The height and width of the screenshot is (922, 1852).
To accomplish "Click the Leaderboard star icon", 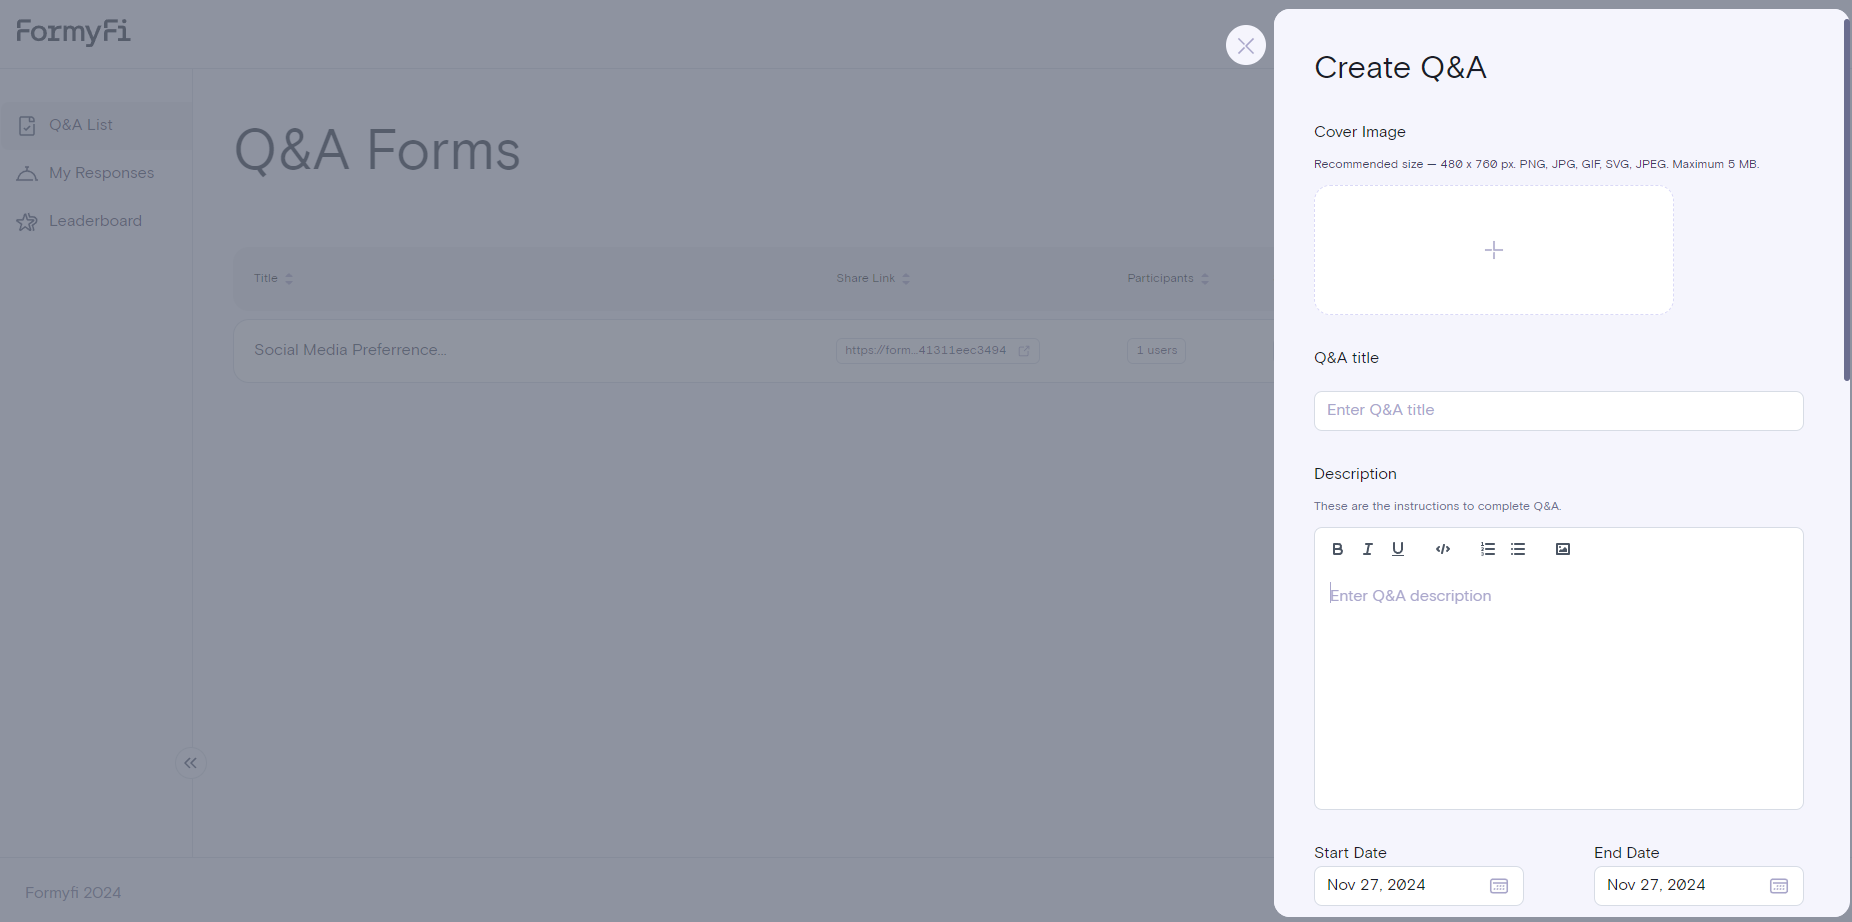I will pyautogui.click(x=27, y=222).
